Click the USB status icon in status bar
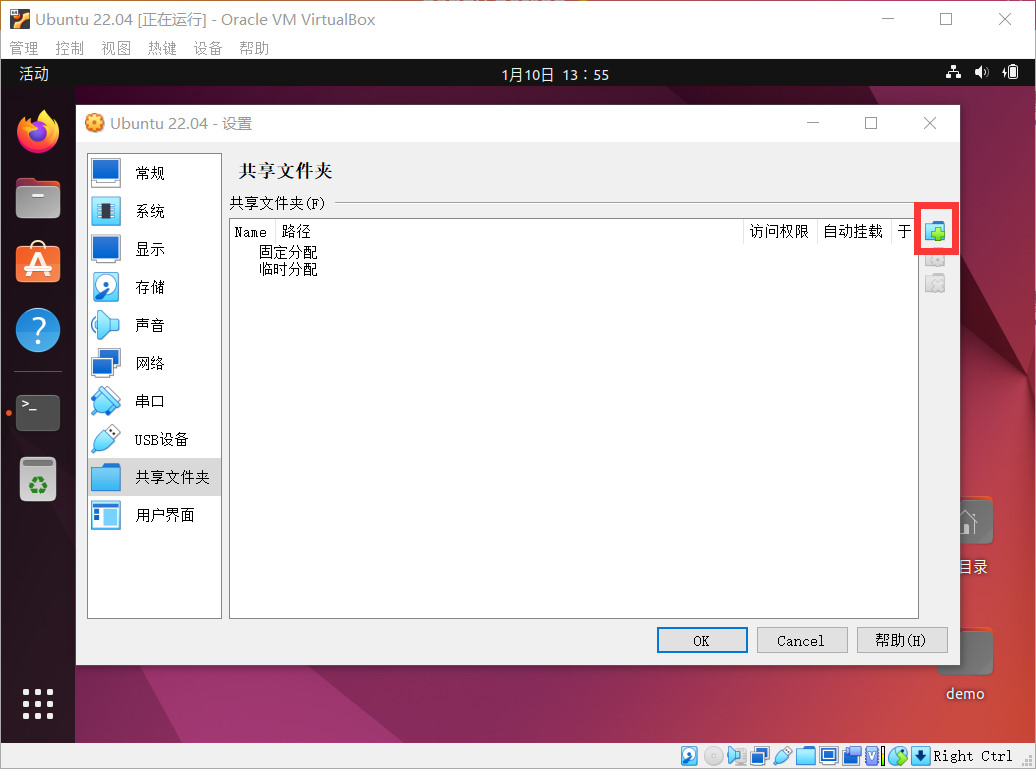Image resolution: width=1036 pixels, height=769 pixels. 783,755
